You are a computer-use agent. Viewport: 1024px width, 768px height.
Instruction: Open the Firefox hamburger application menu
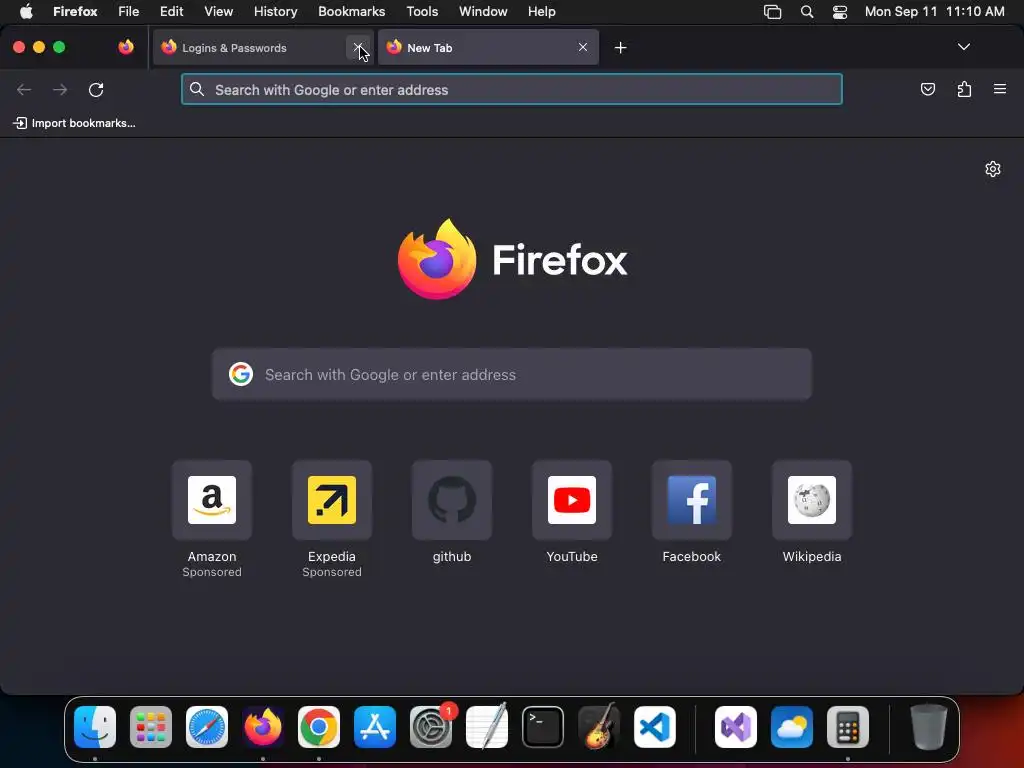click(x=1000, y=89)
